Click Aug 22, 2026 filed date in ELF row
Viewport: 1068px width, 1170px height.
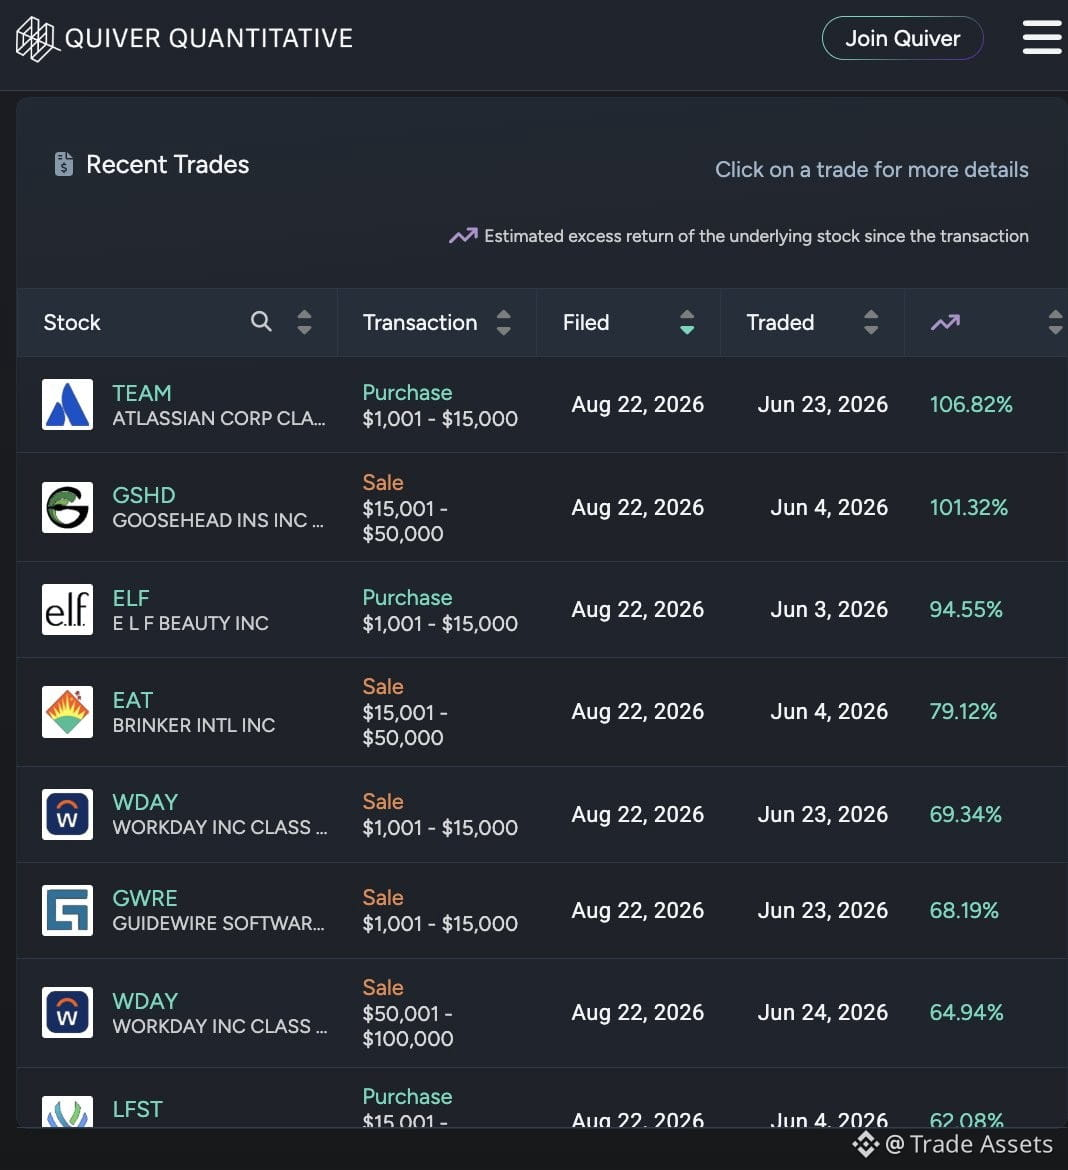[637, 610]
